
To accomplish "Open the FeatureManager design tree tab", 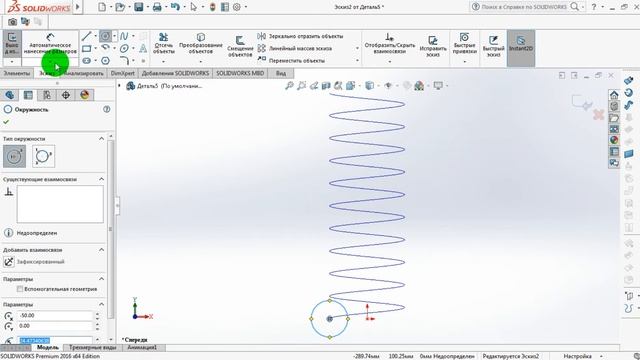I will point(10,95).
